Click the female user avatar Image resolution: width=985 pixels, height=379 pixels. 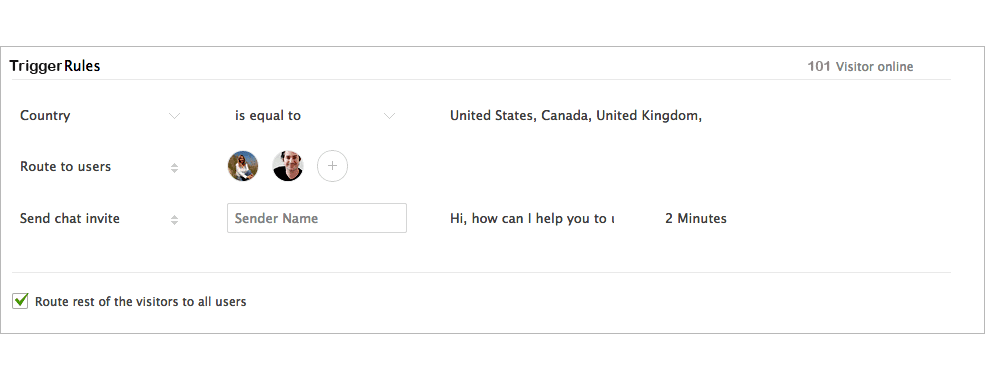[242, 166]
